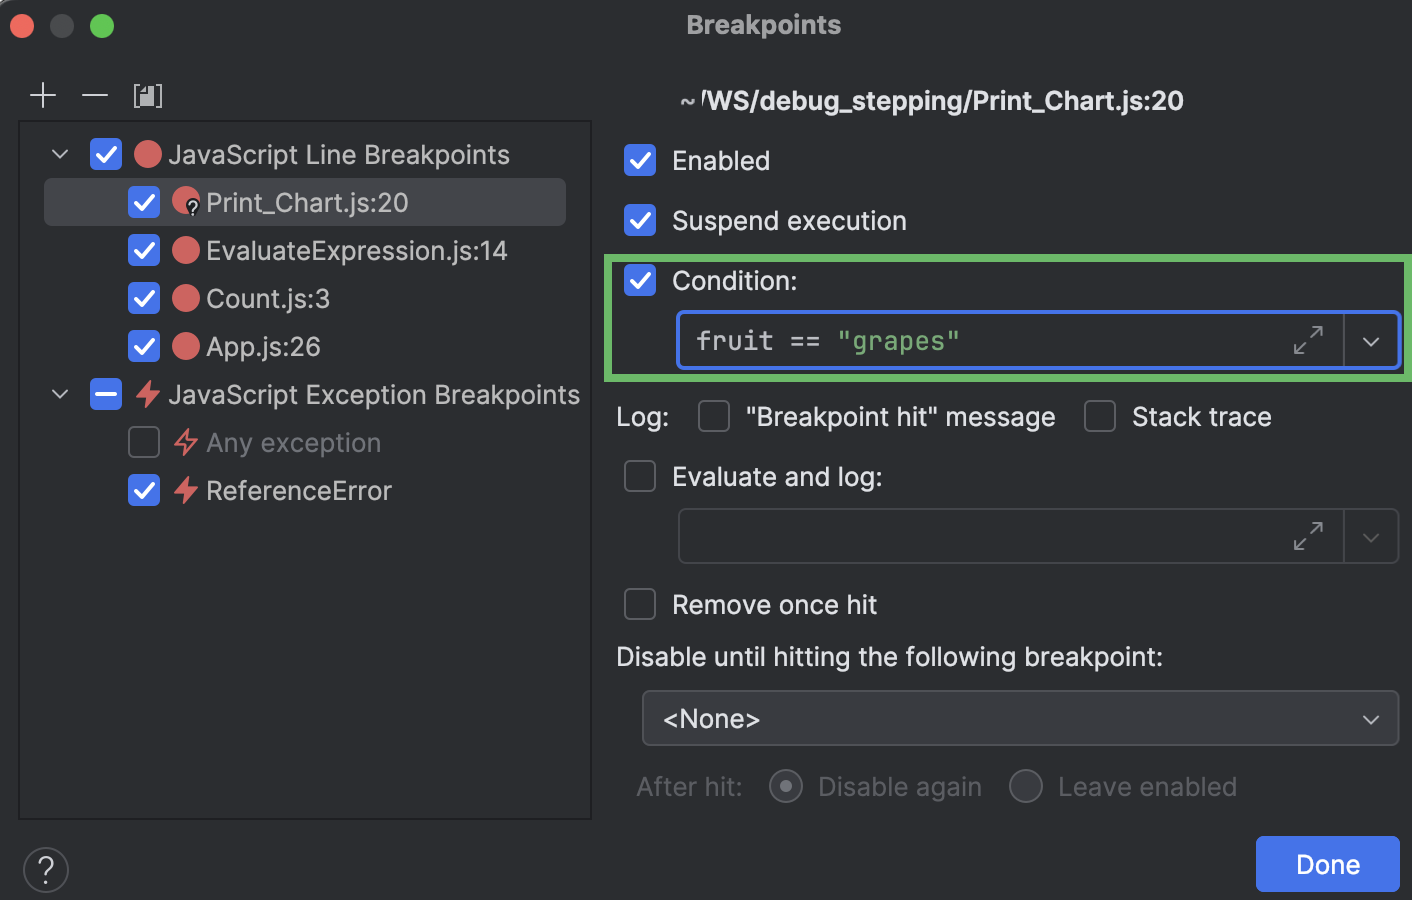The image size is (1412, 900).
Task: Click the red breakpoint icon for Count.js:3
Action: 186,298
